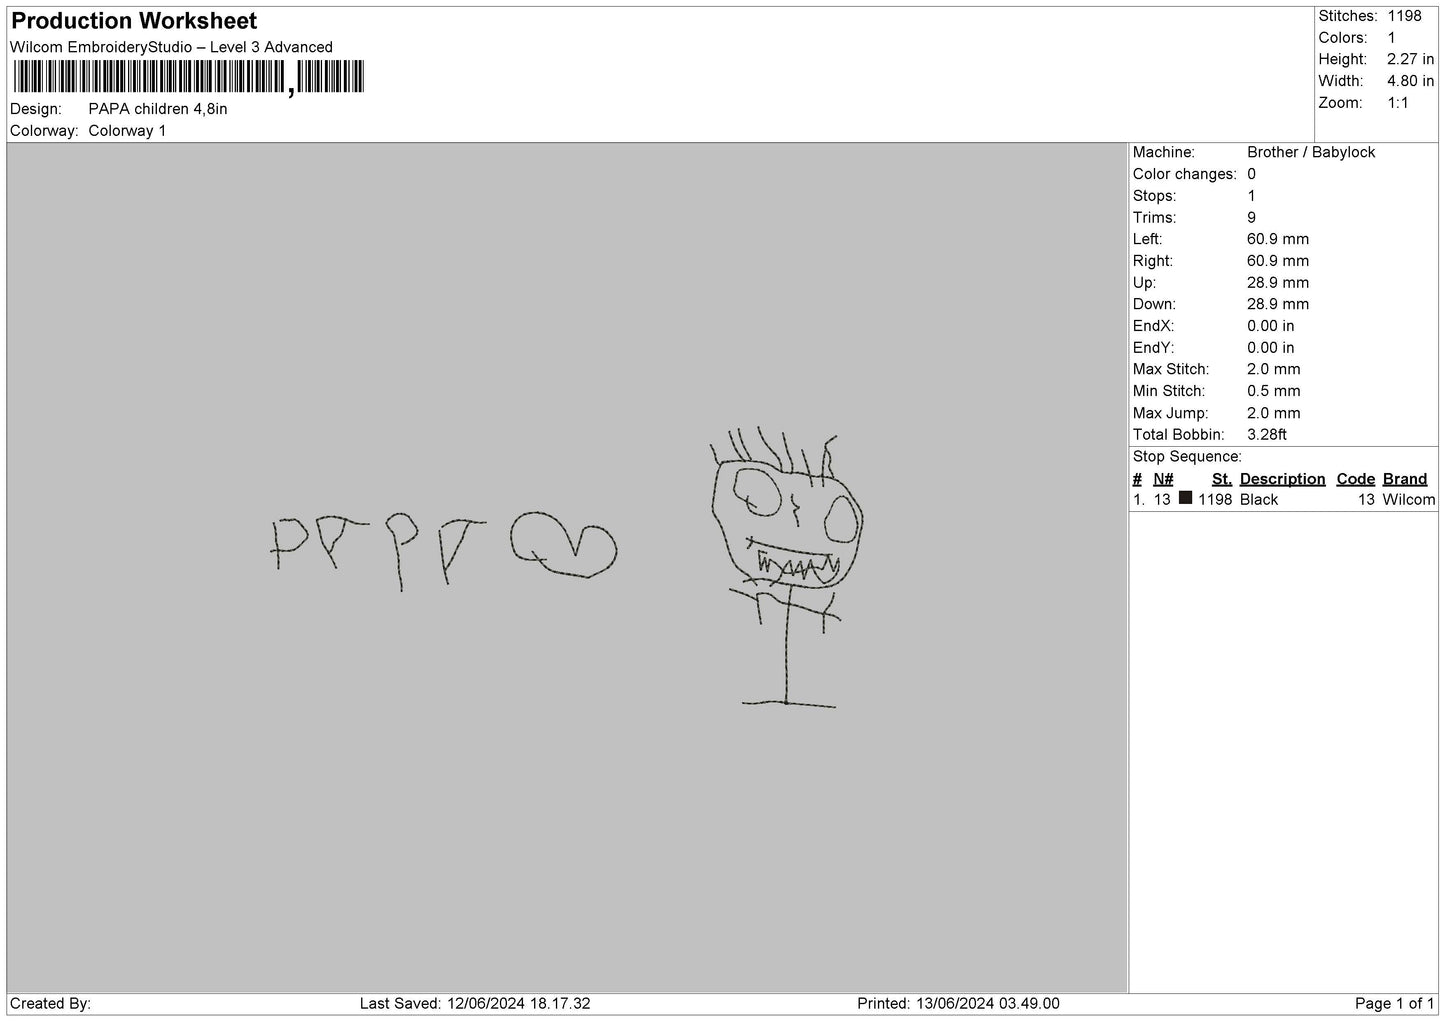Click the St. column header

(1221, 479)
